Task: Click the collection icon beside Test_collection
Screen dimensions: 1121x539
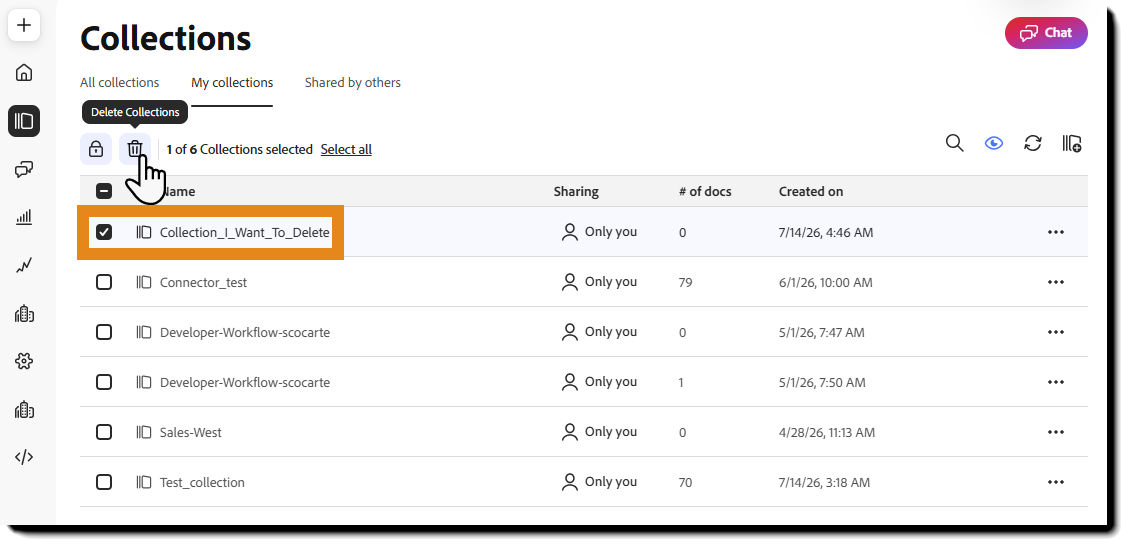Action: click(144, 482)
